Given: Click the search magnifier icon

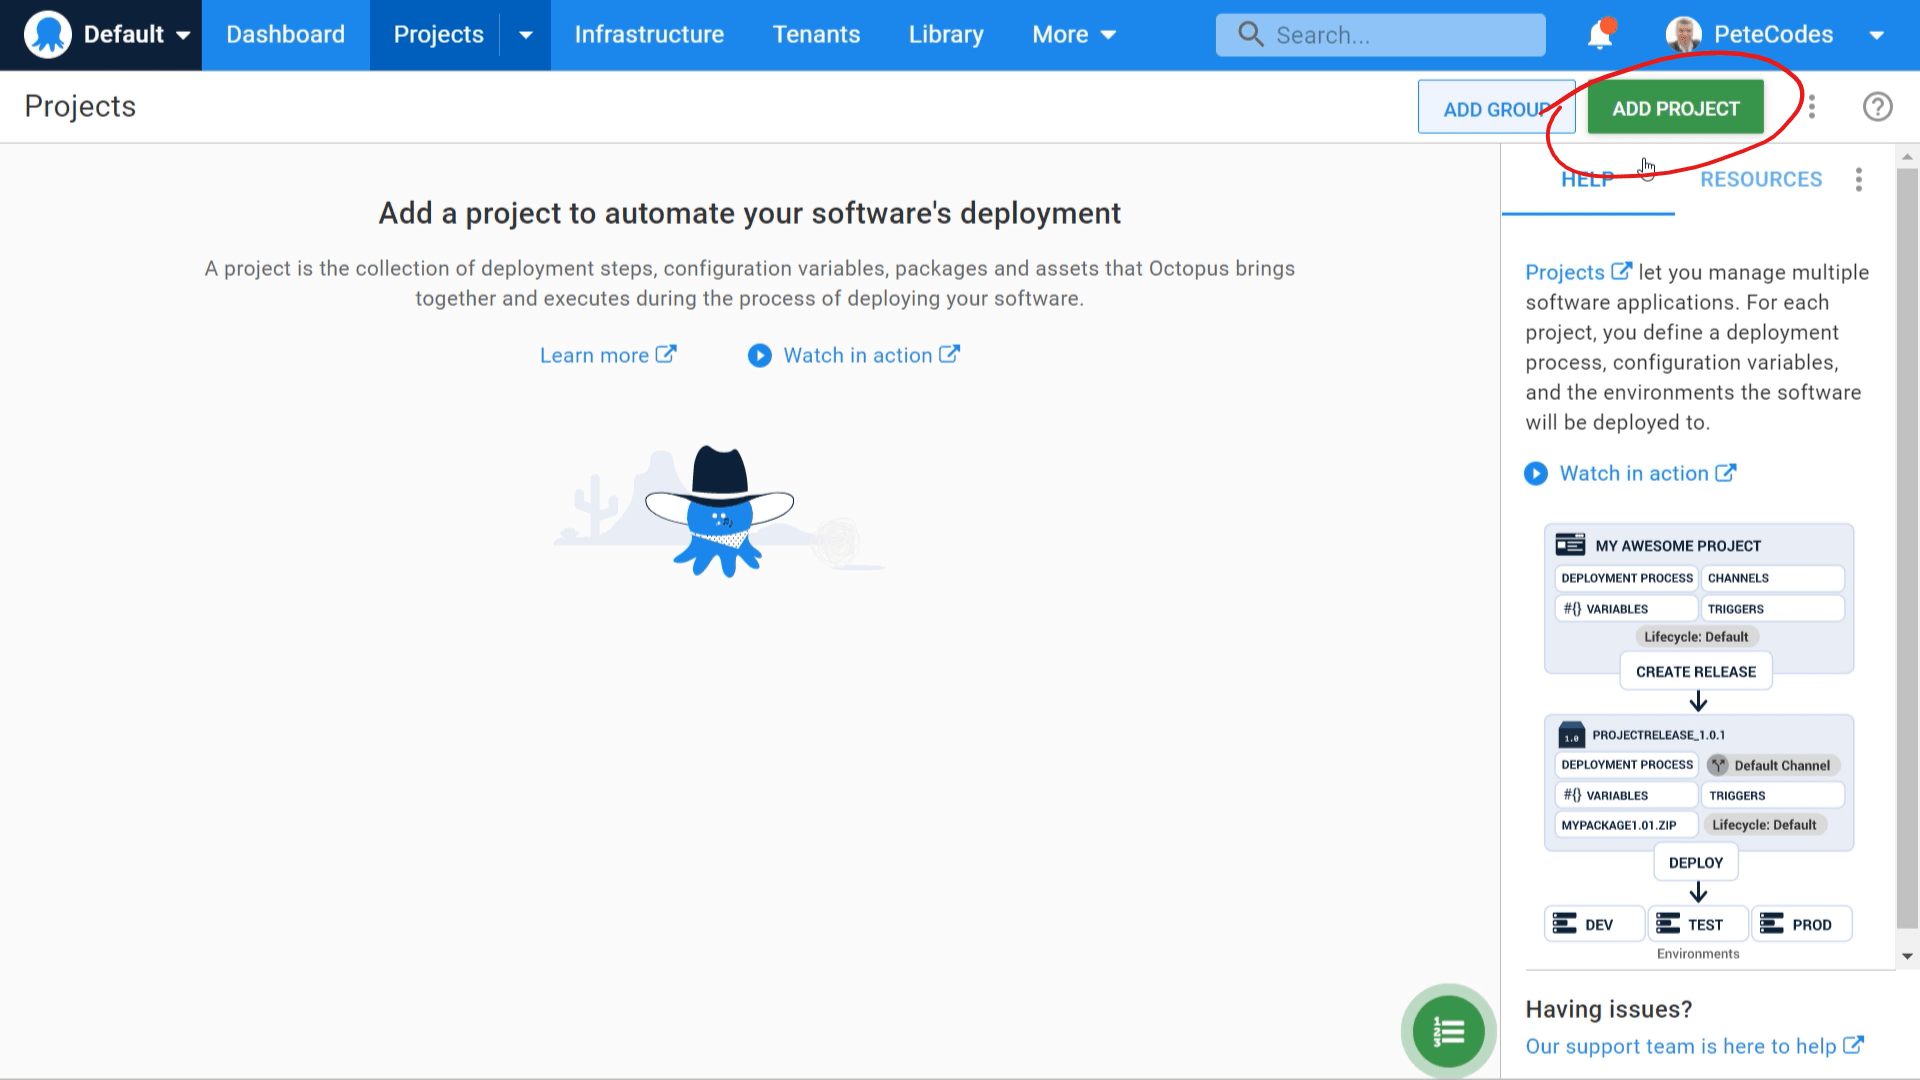Looking at the screenshot, I should point(1250,35).
